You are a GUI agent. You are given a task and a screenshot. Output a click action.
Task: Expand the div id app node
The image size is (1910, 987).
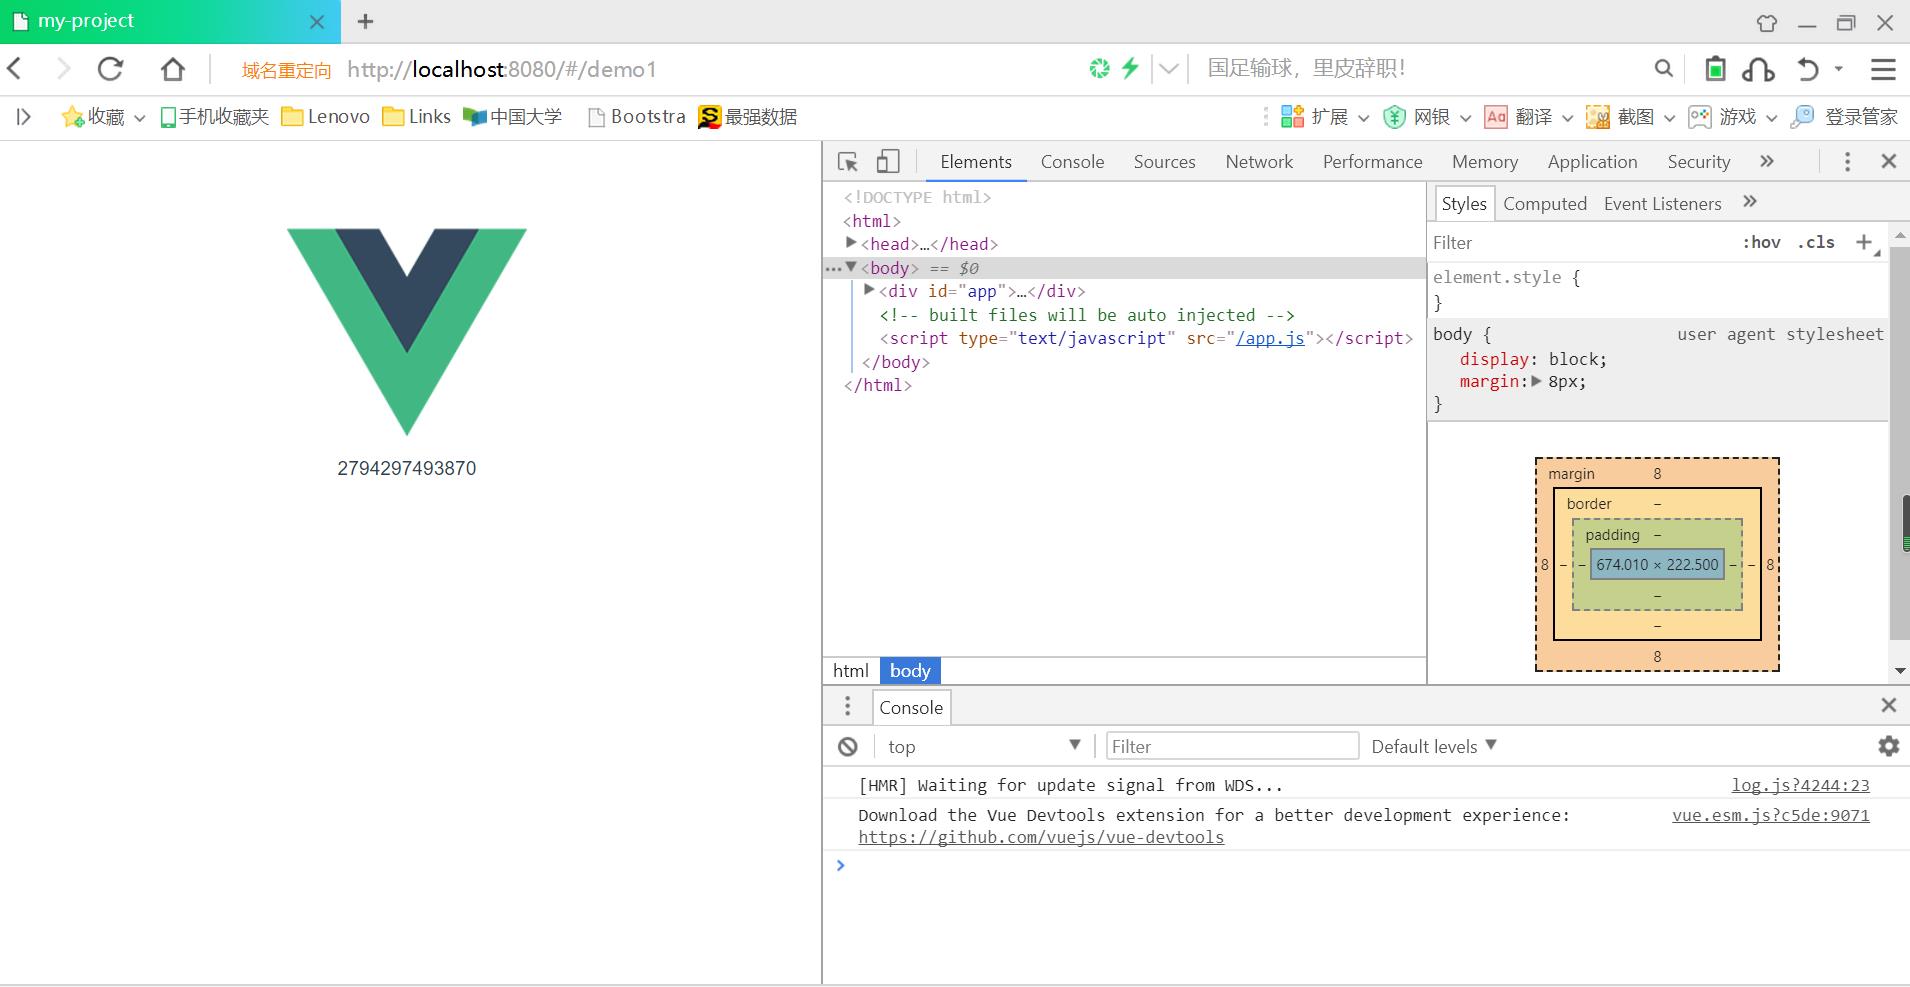[869, 290]
